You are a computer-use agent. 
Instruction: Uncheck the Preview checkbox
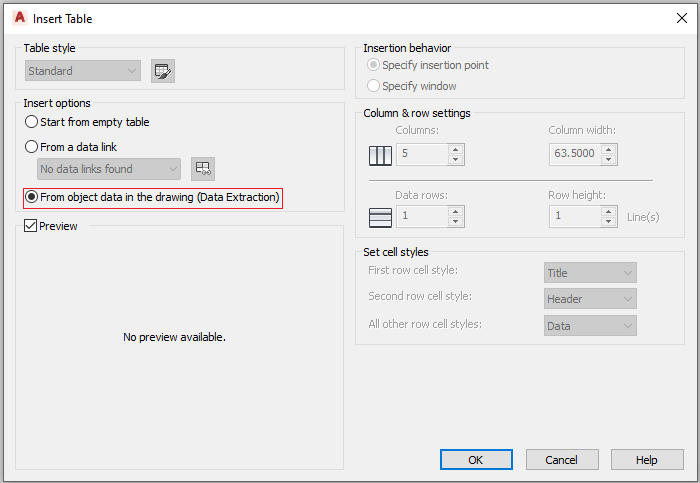(x=30, y=226)
